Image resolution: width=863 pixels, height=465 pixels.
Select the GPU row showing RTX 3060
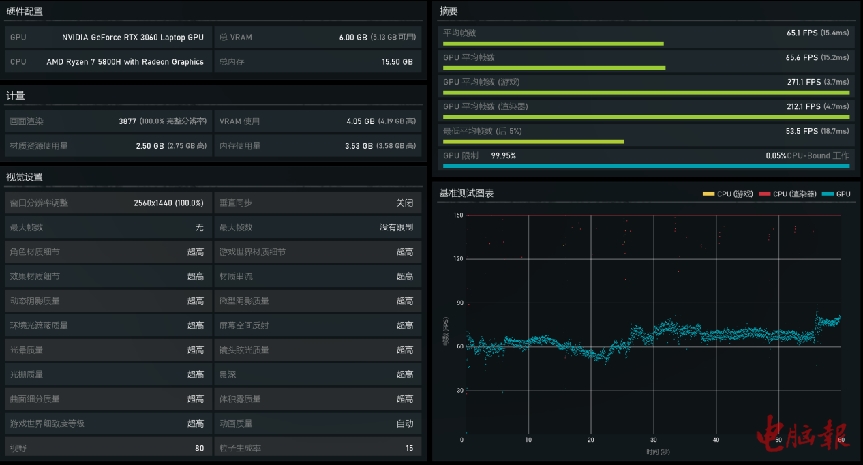click(109, 37)
